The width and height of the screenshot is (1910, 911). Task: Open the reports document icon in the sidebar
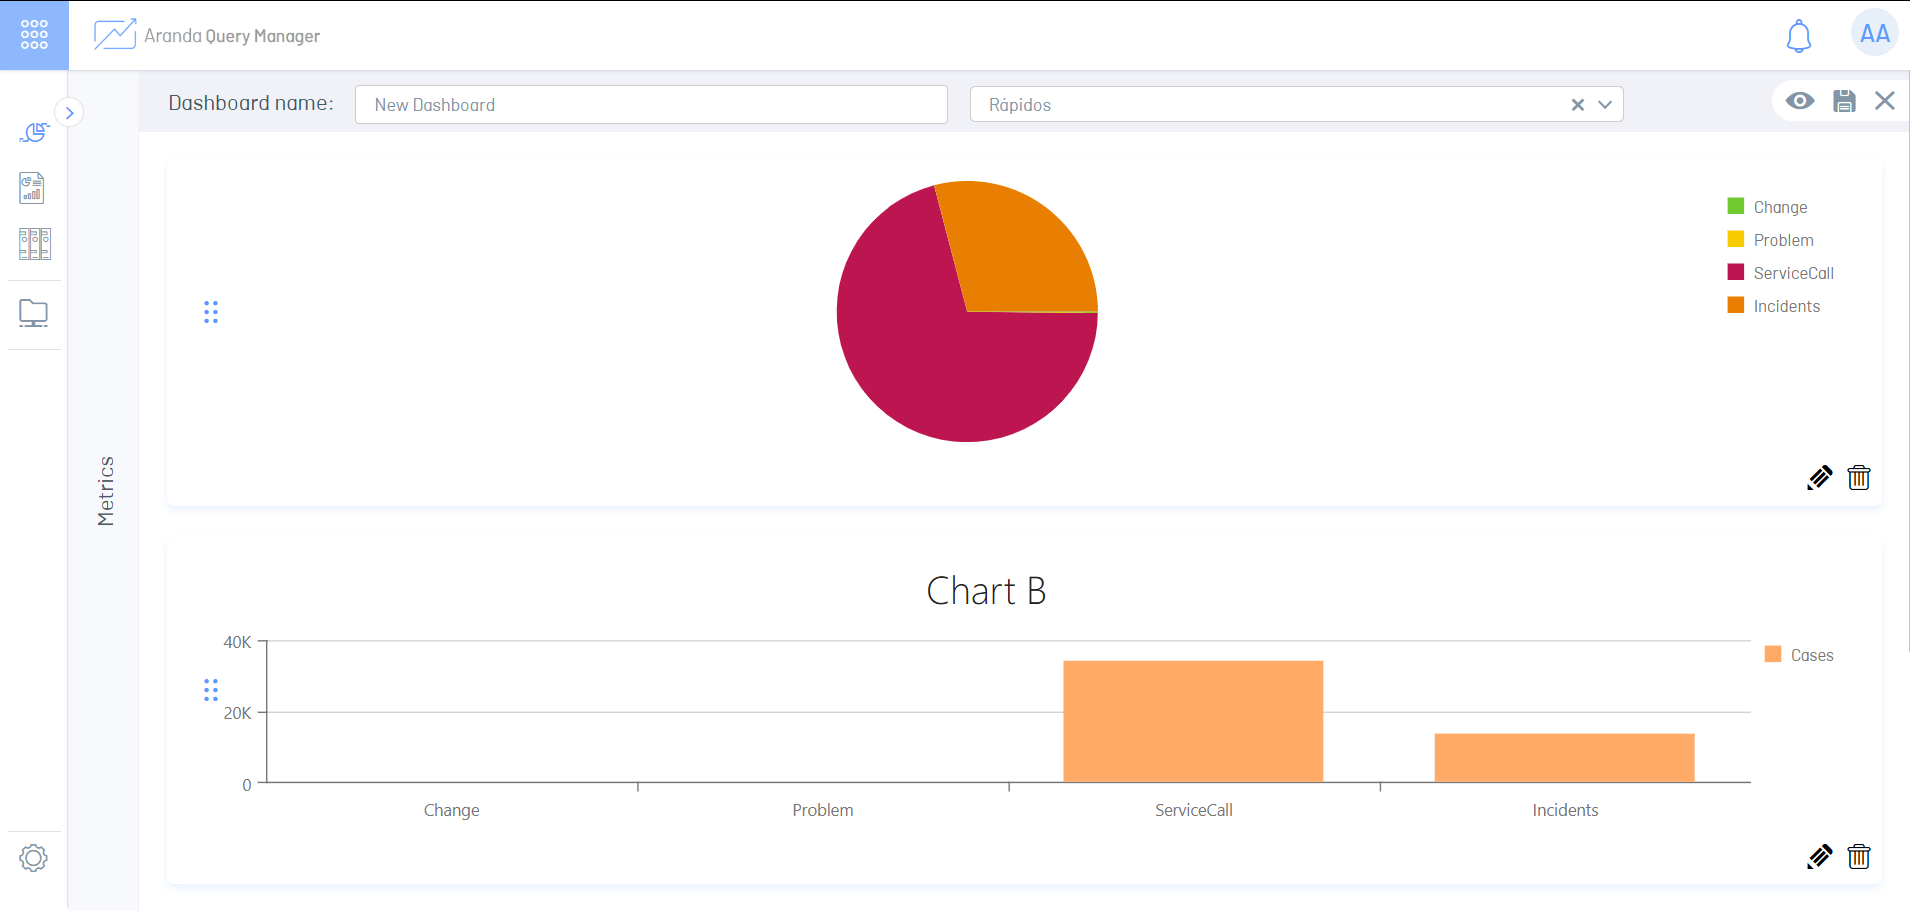[32, 188]
